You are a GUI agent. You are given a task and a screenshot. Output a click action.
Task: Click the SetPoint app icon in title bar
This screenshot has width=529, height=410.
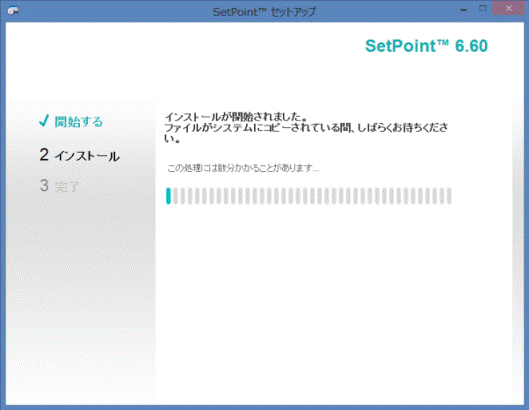click(x=13, y=11)
